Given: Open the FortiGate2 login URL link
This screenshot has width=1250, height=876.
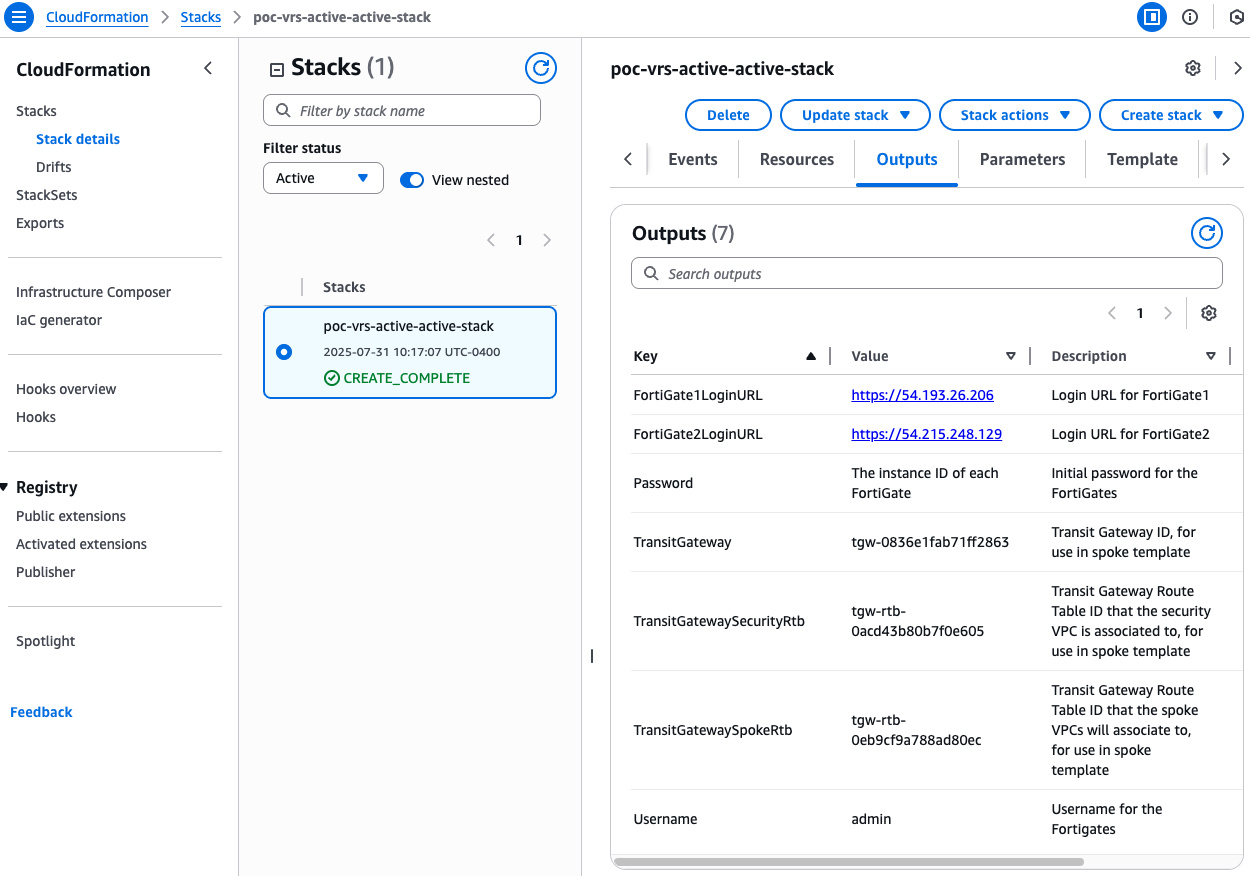Looking at the screenshot, I should click(x=926, y=434).
